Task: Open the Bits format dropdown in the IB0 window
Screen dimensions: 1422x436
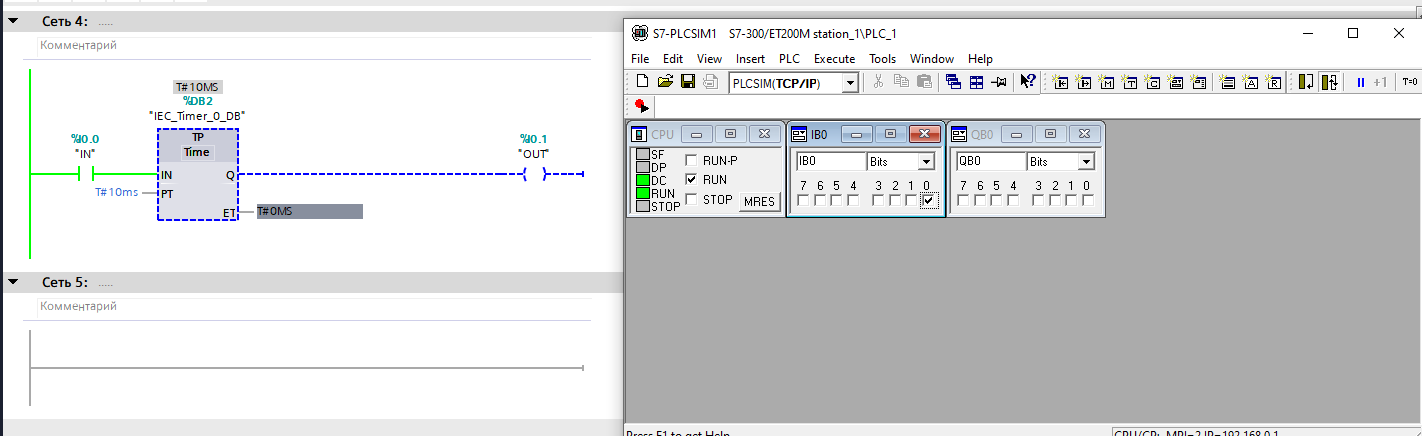Action: 926,161
